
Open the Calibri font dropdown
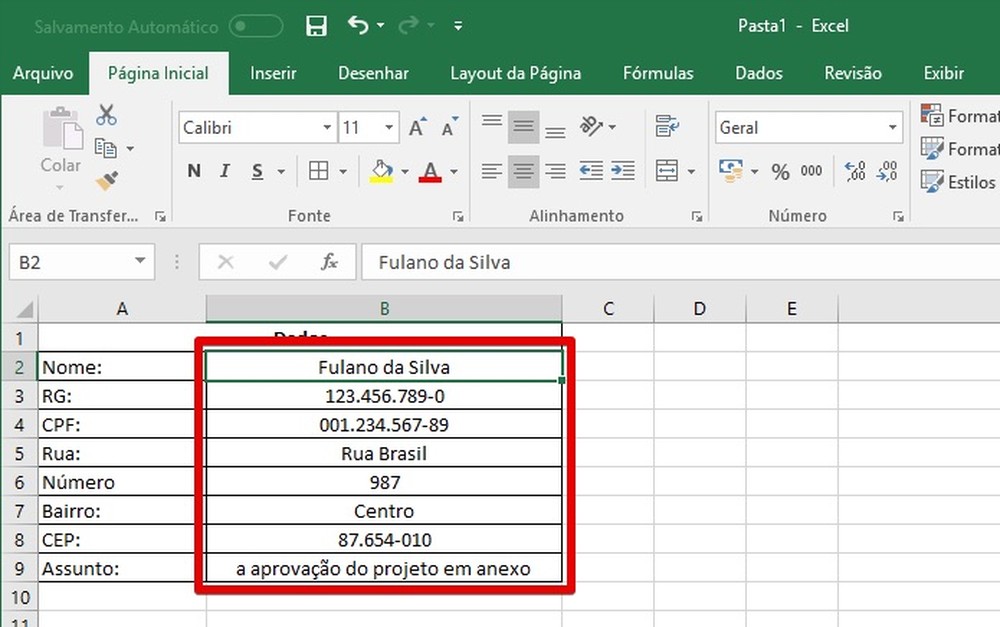point(326,127)
